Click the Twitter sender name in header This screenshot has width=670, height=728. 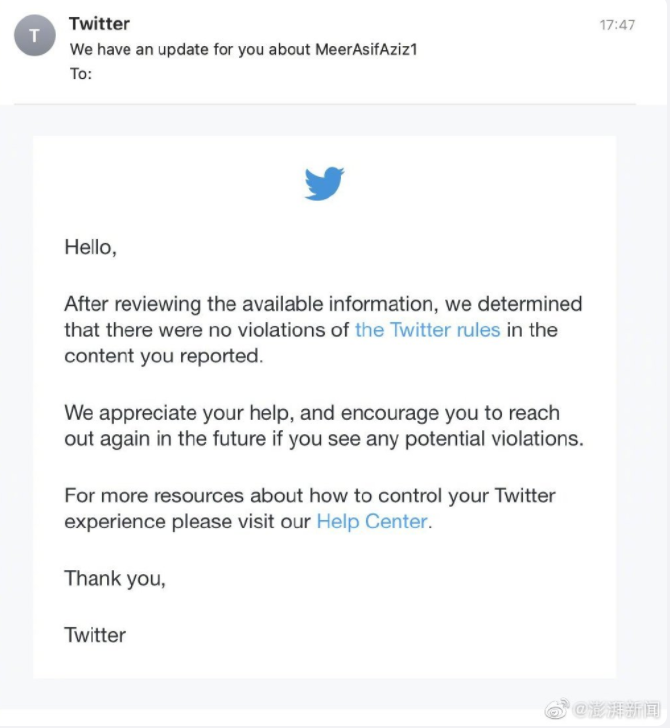click(x=99, y=23)
